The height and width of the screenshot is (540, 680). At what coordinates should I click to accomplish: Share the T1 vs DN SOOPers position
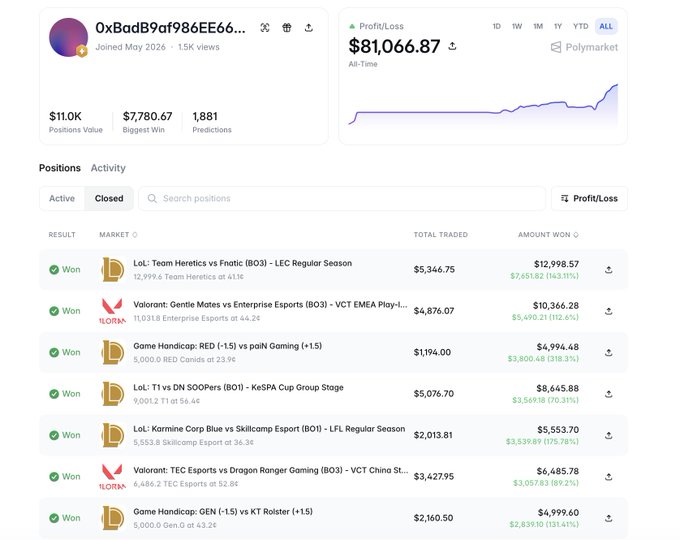(608, 394)
